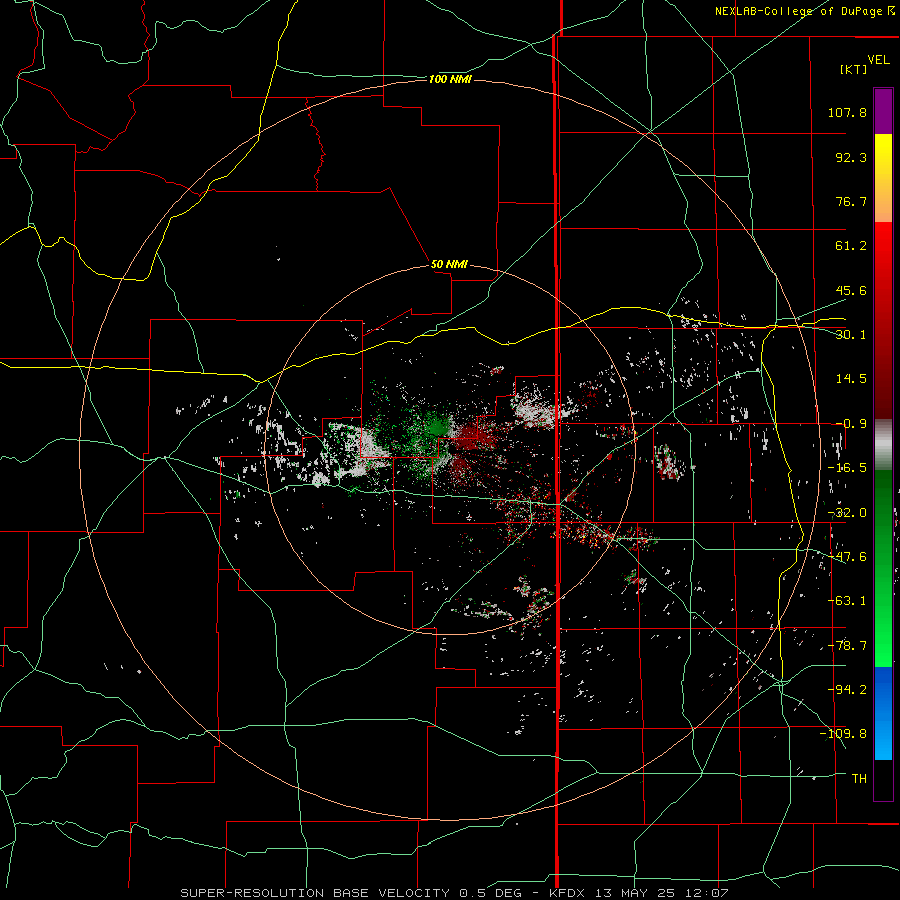
Task: Click the -109.8 velocity scale value
Action: (843, 734)
